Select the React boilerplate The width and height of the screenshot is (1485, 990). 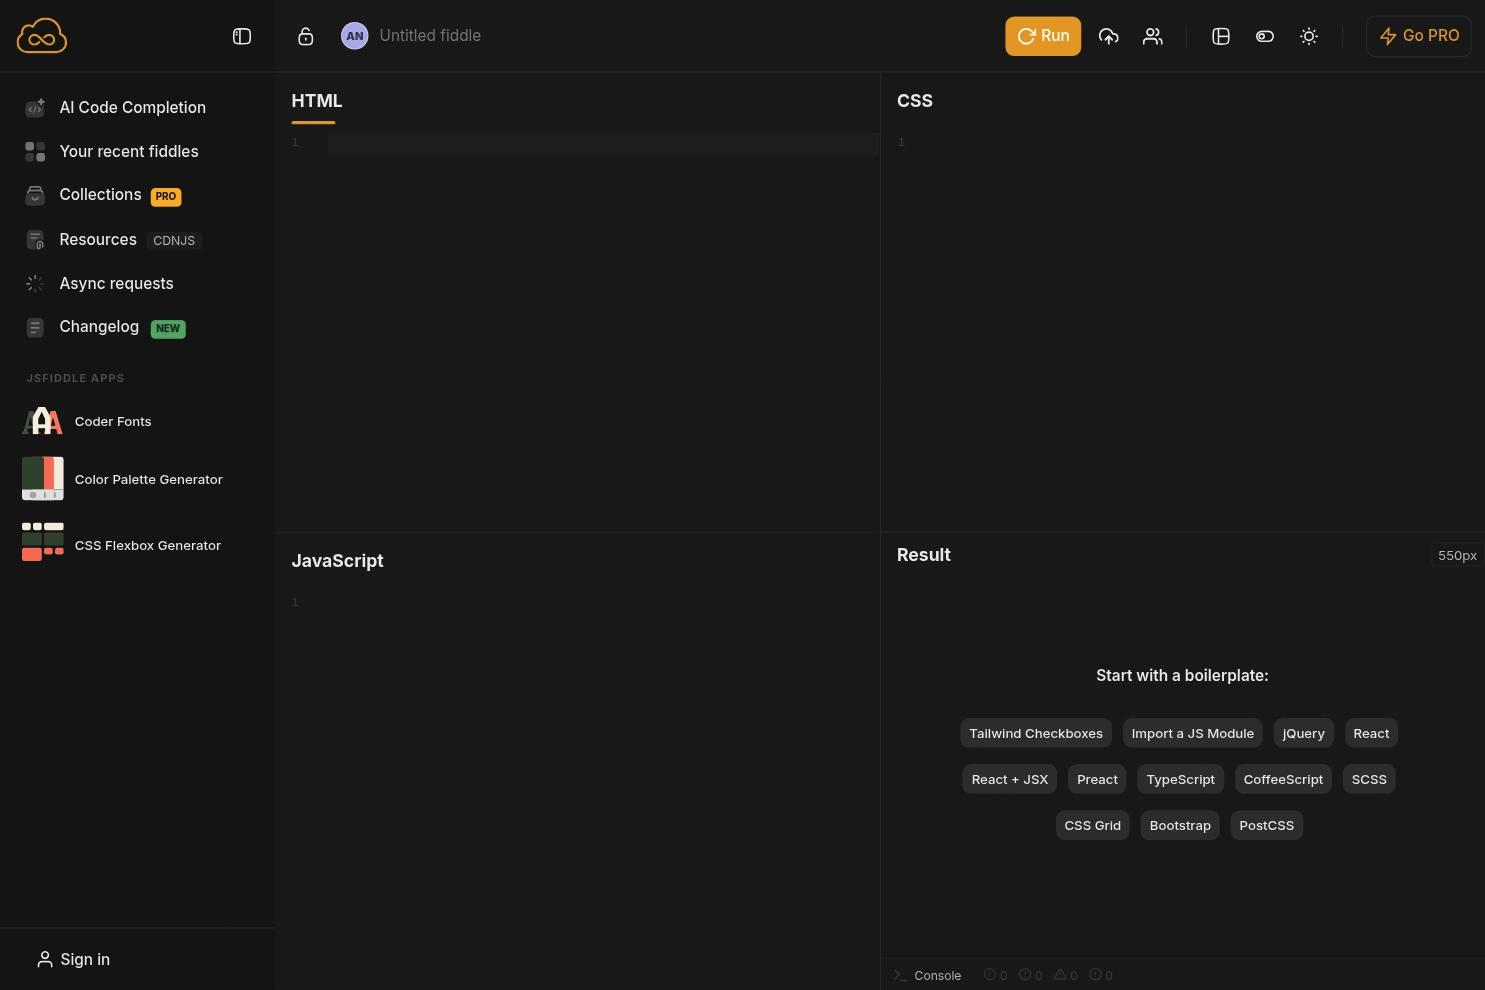click(1371, 733)
